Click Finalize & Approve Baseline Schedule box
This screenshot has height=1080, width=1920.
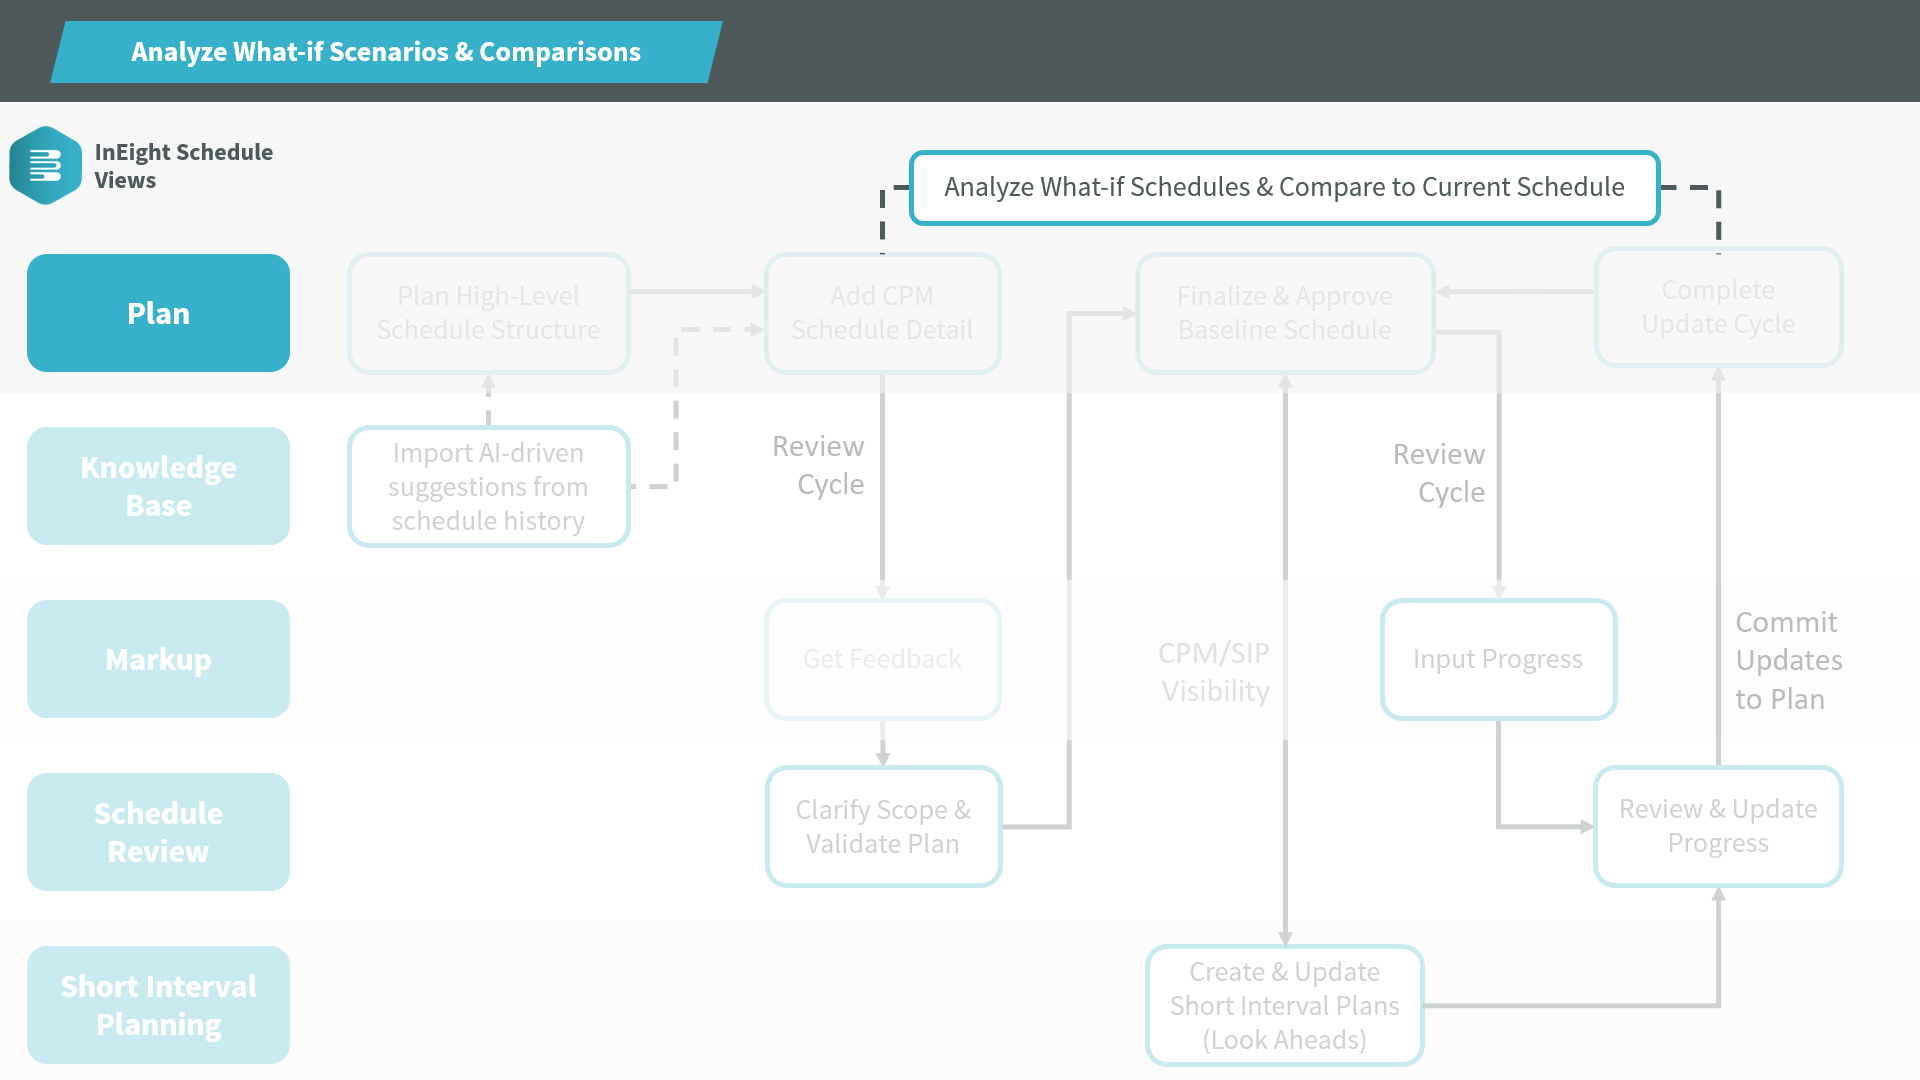tap(1284, 313)
